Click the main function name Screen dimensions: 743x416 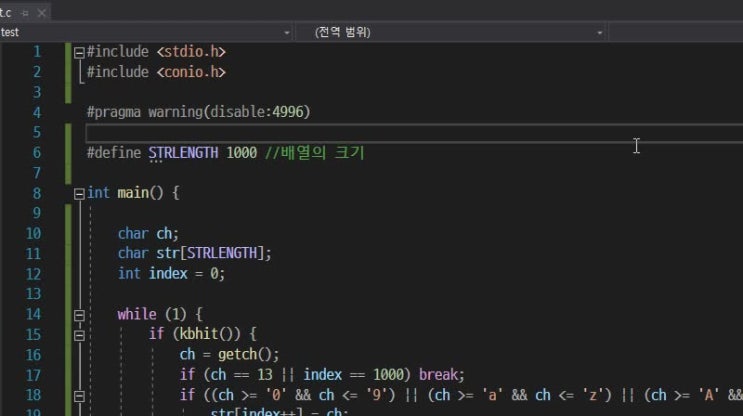pyautogui.click(x=133, y=193)
